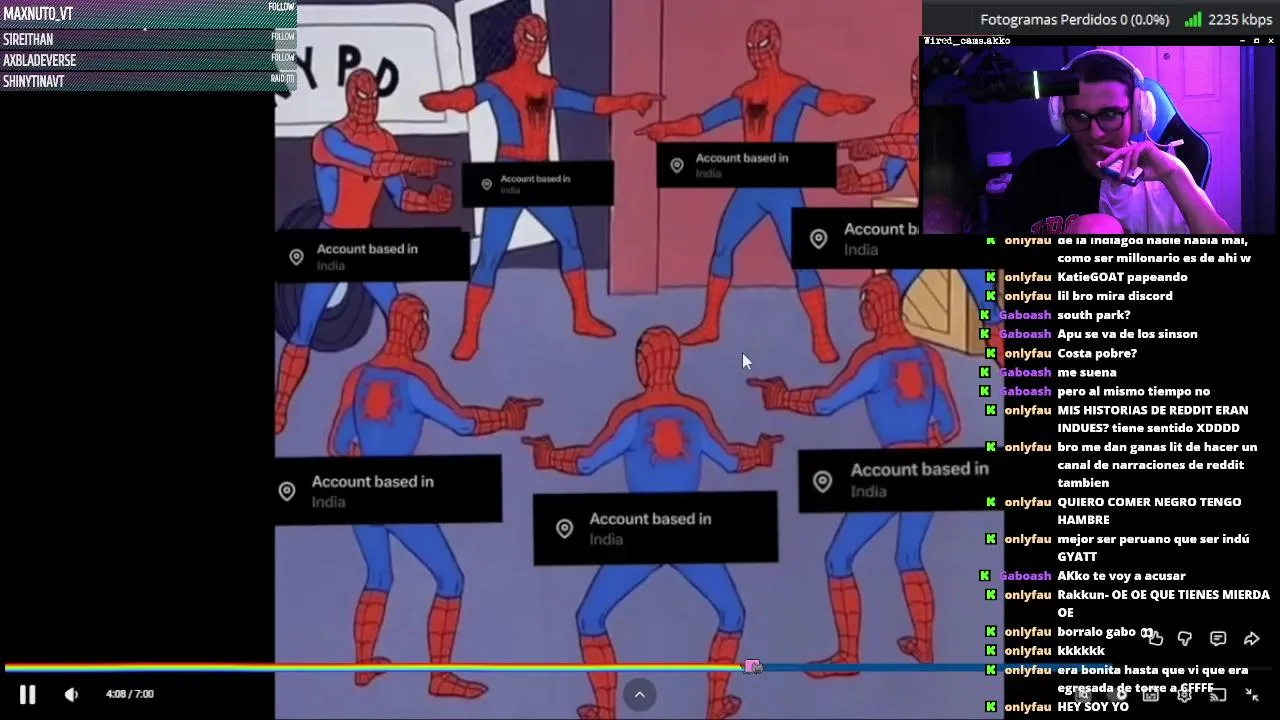Click the cast to device icon
The image size is (1280, 720).
(1218, 694)
